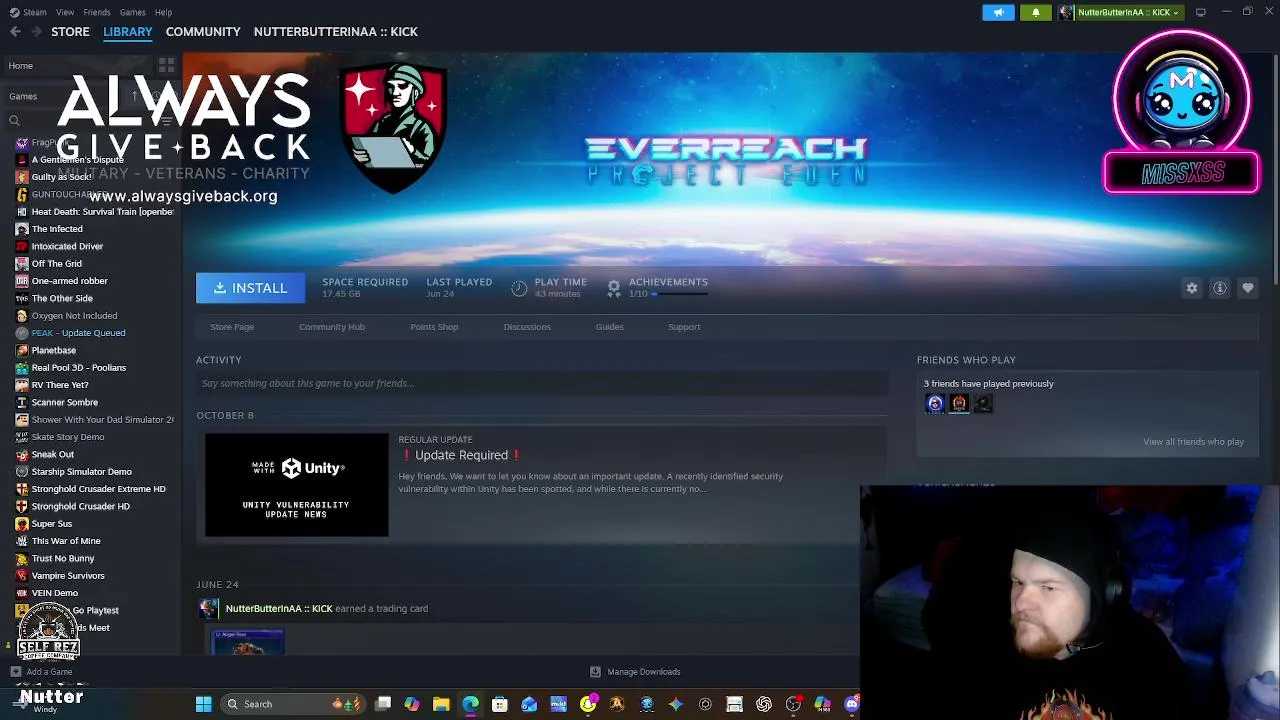Open the Windows Start button
The height and width of the screenshot is (720, 1280).
tap(203, 704)
